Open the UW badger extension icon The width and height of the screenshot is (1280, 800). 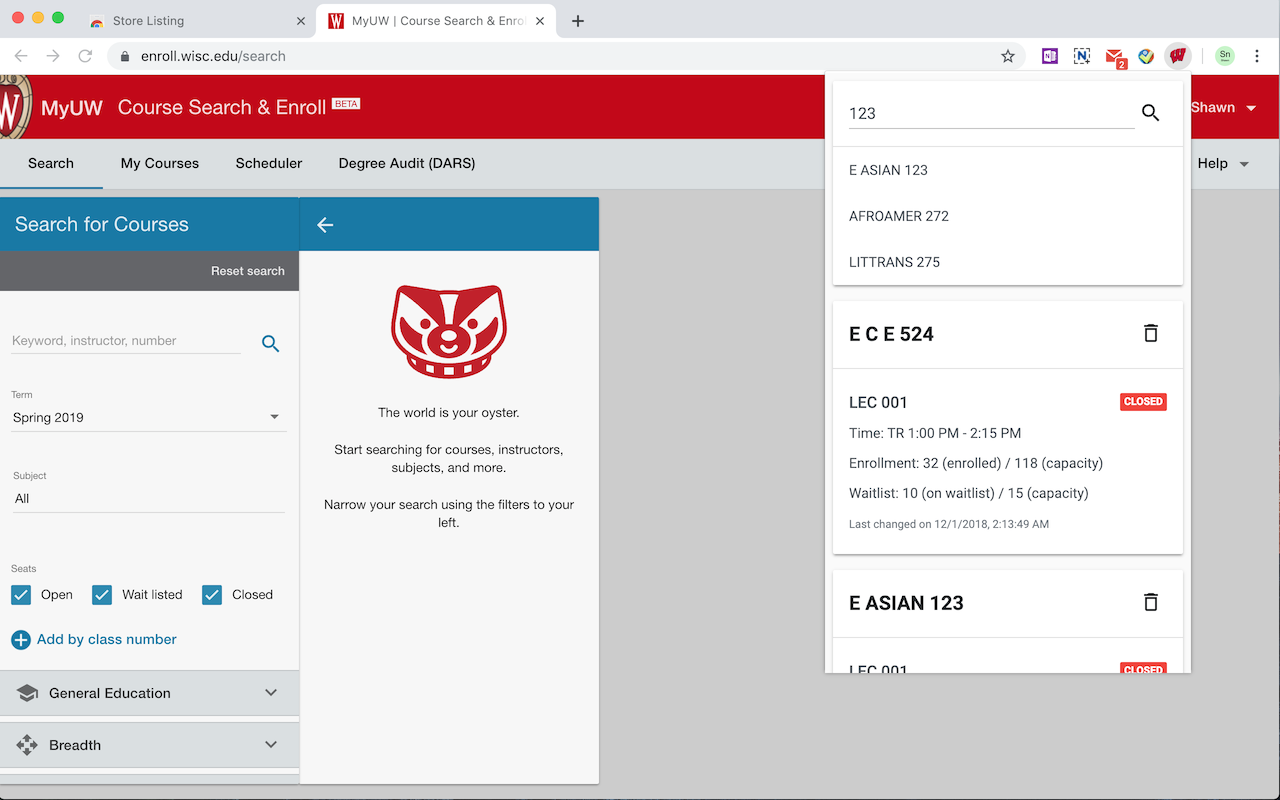pos(1178,56)
